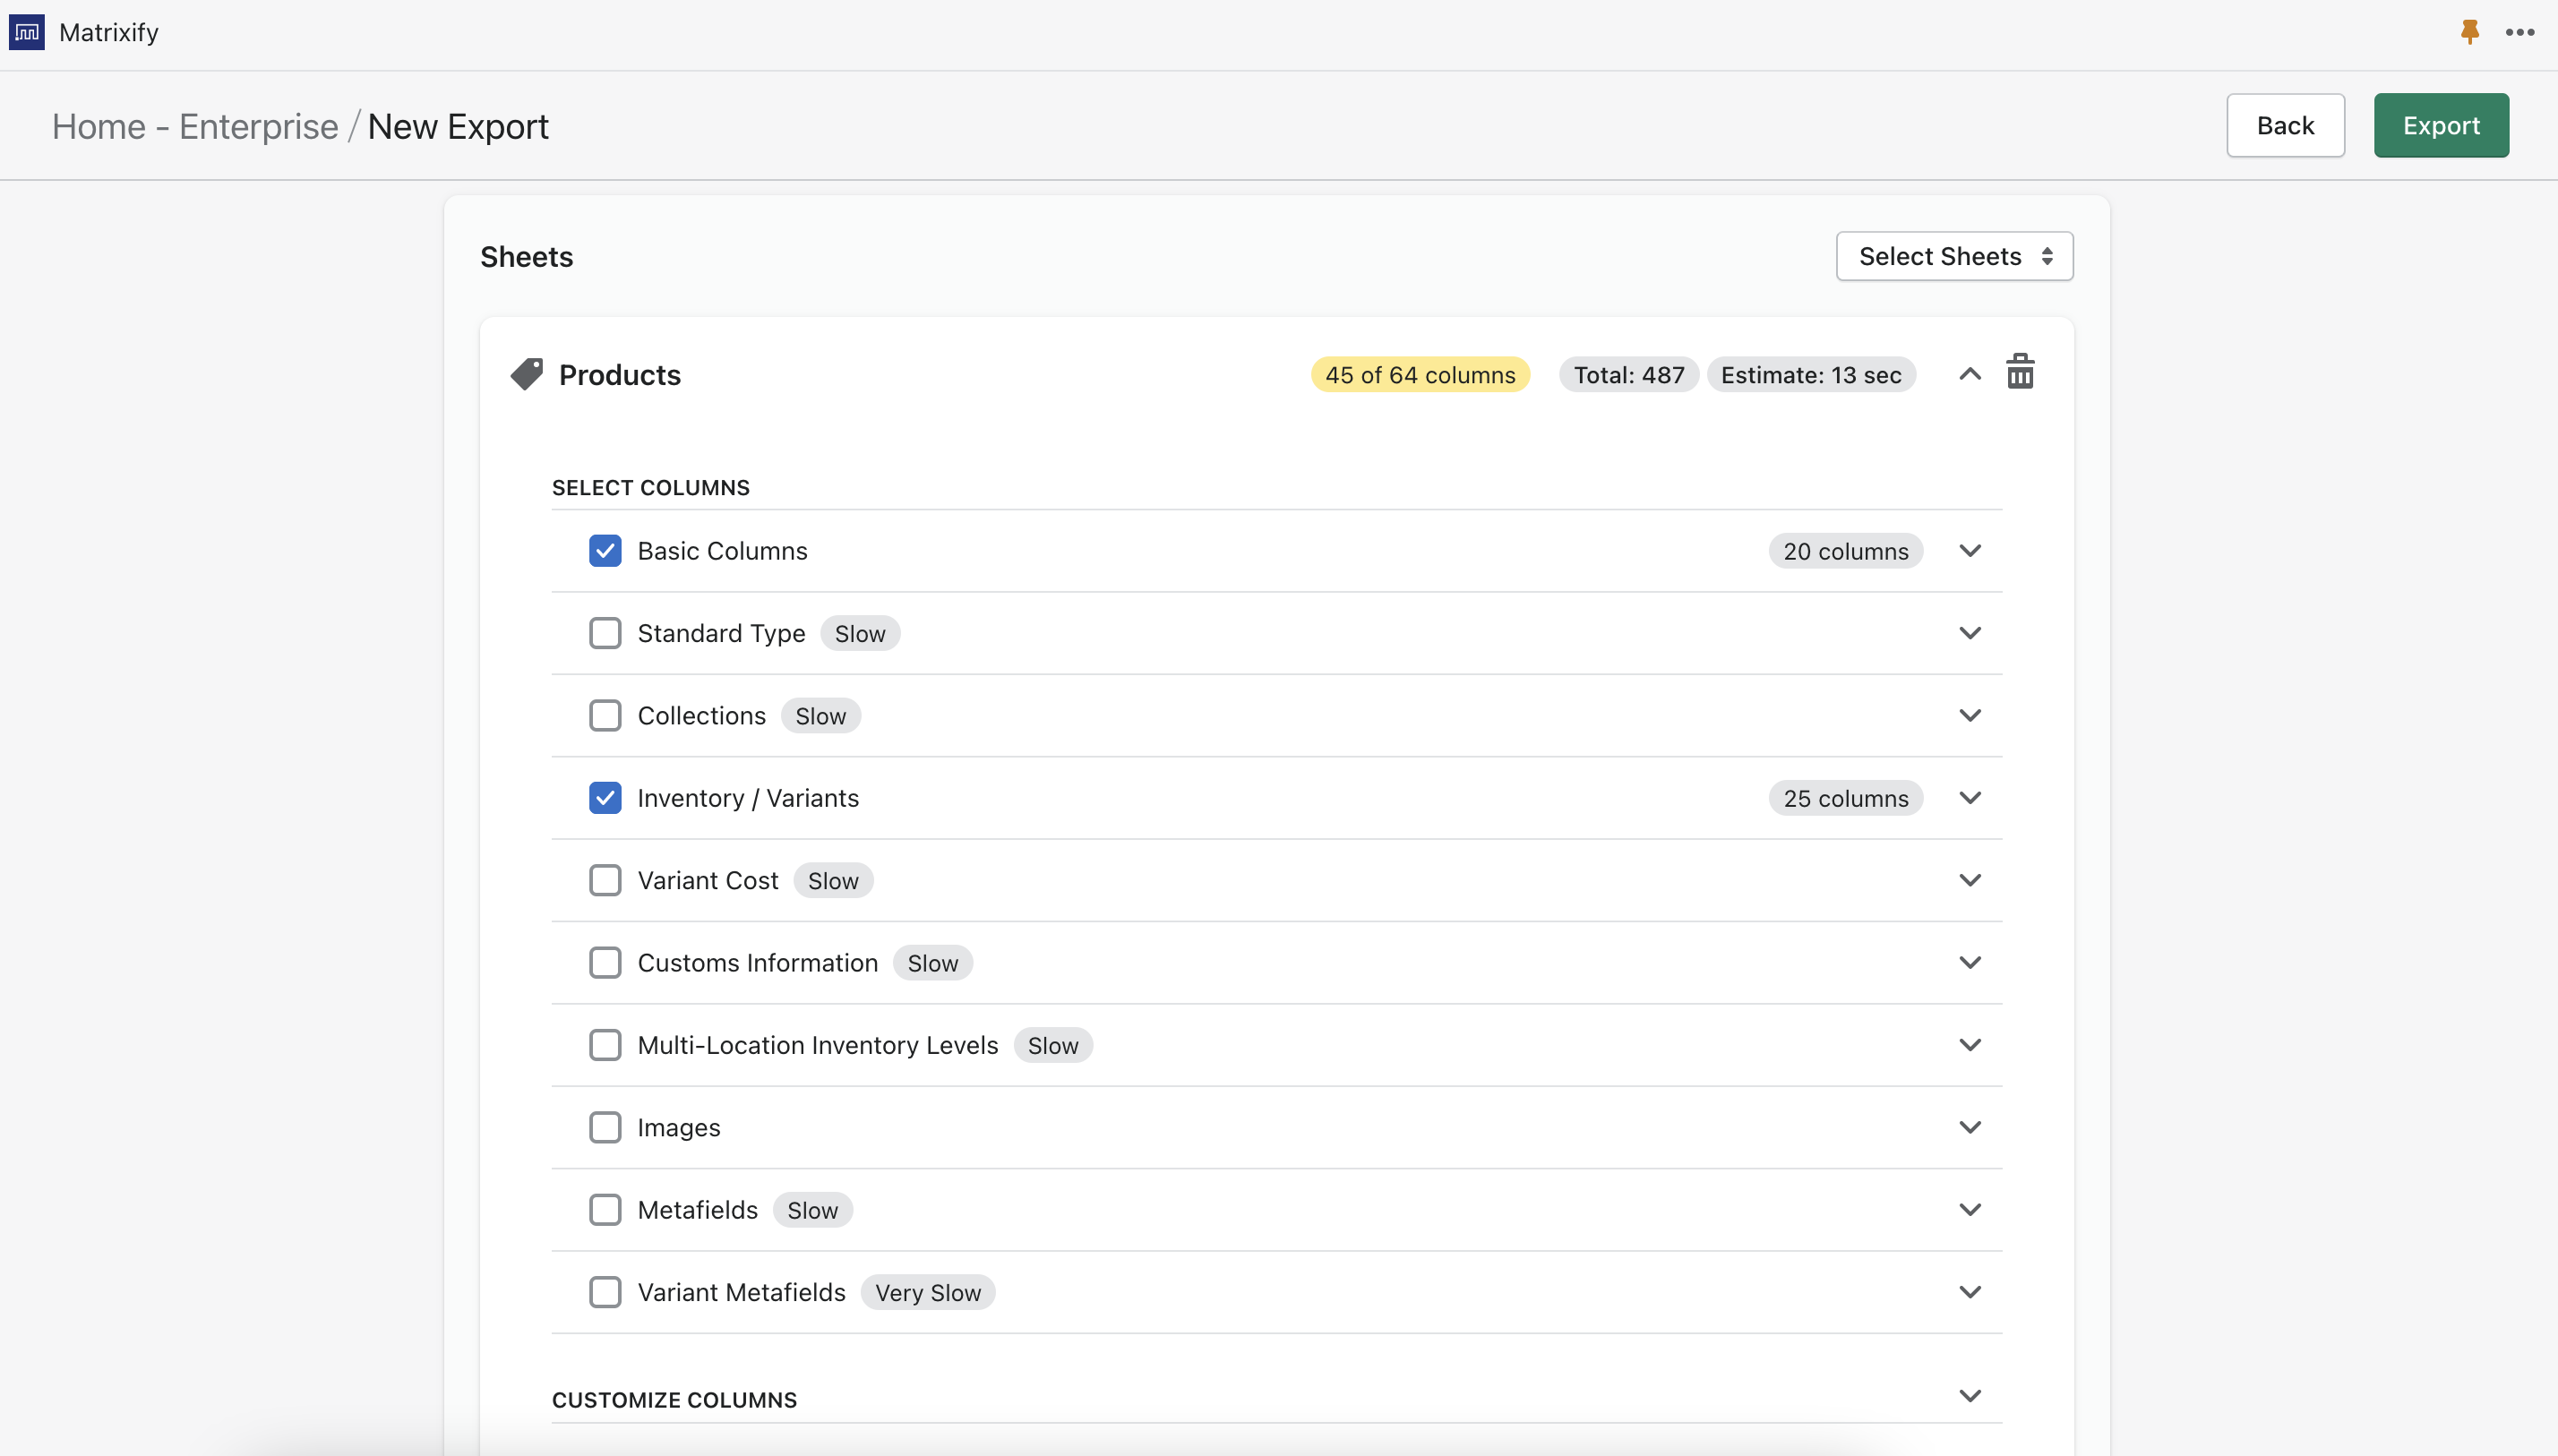
Task: Open the Select Sheets dropdown
Action: click(1954, 257)
